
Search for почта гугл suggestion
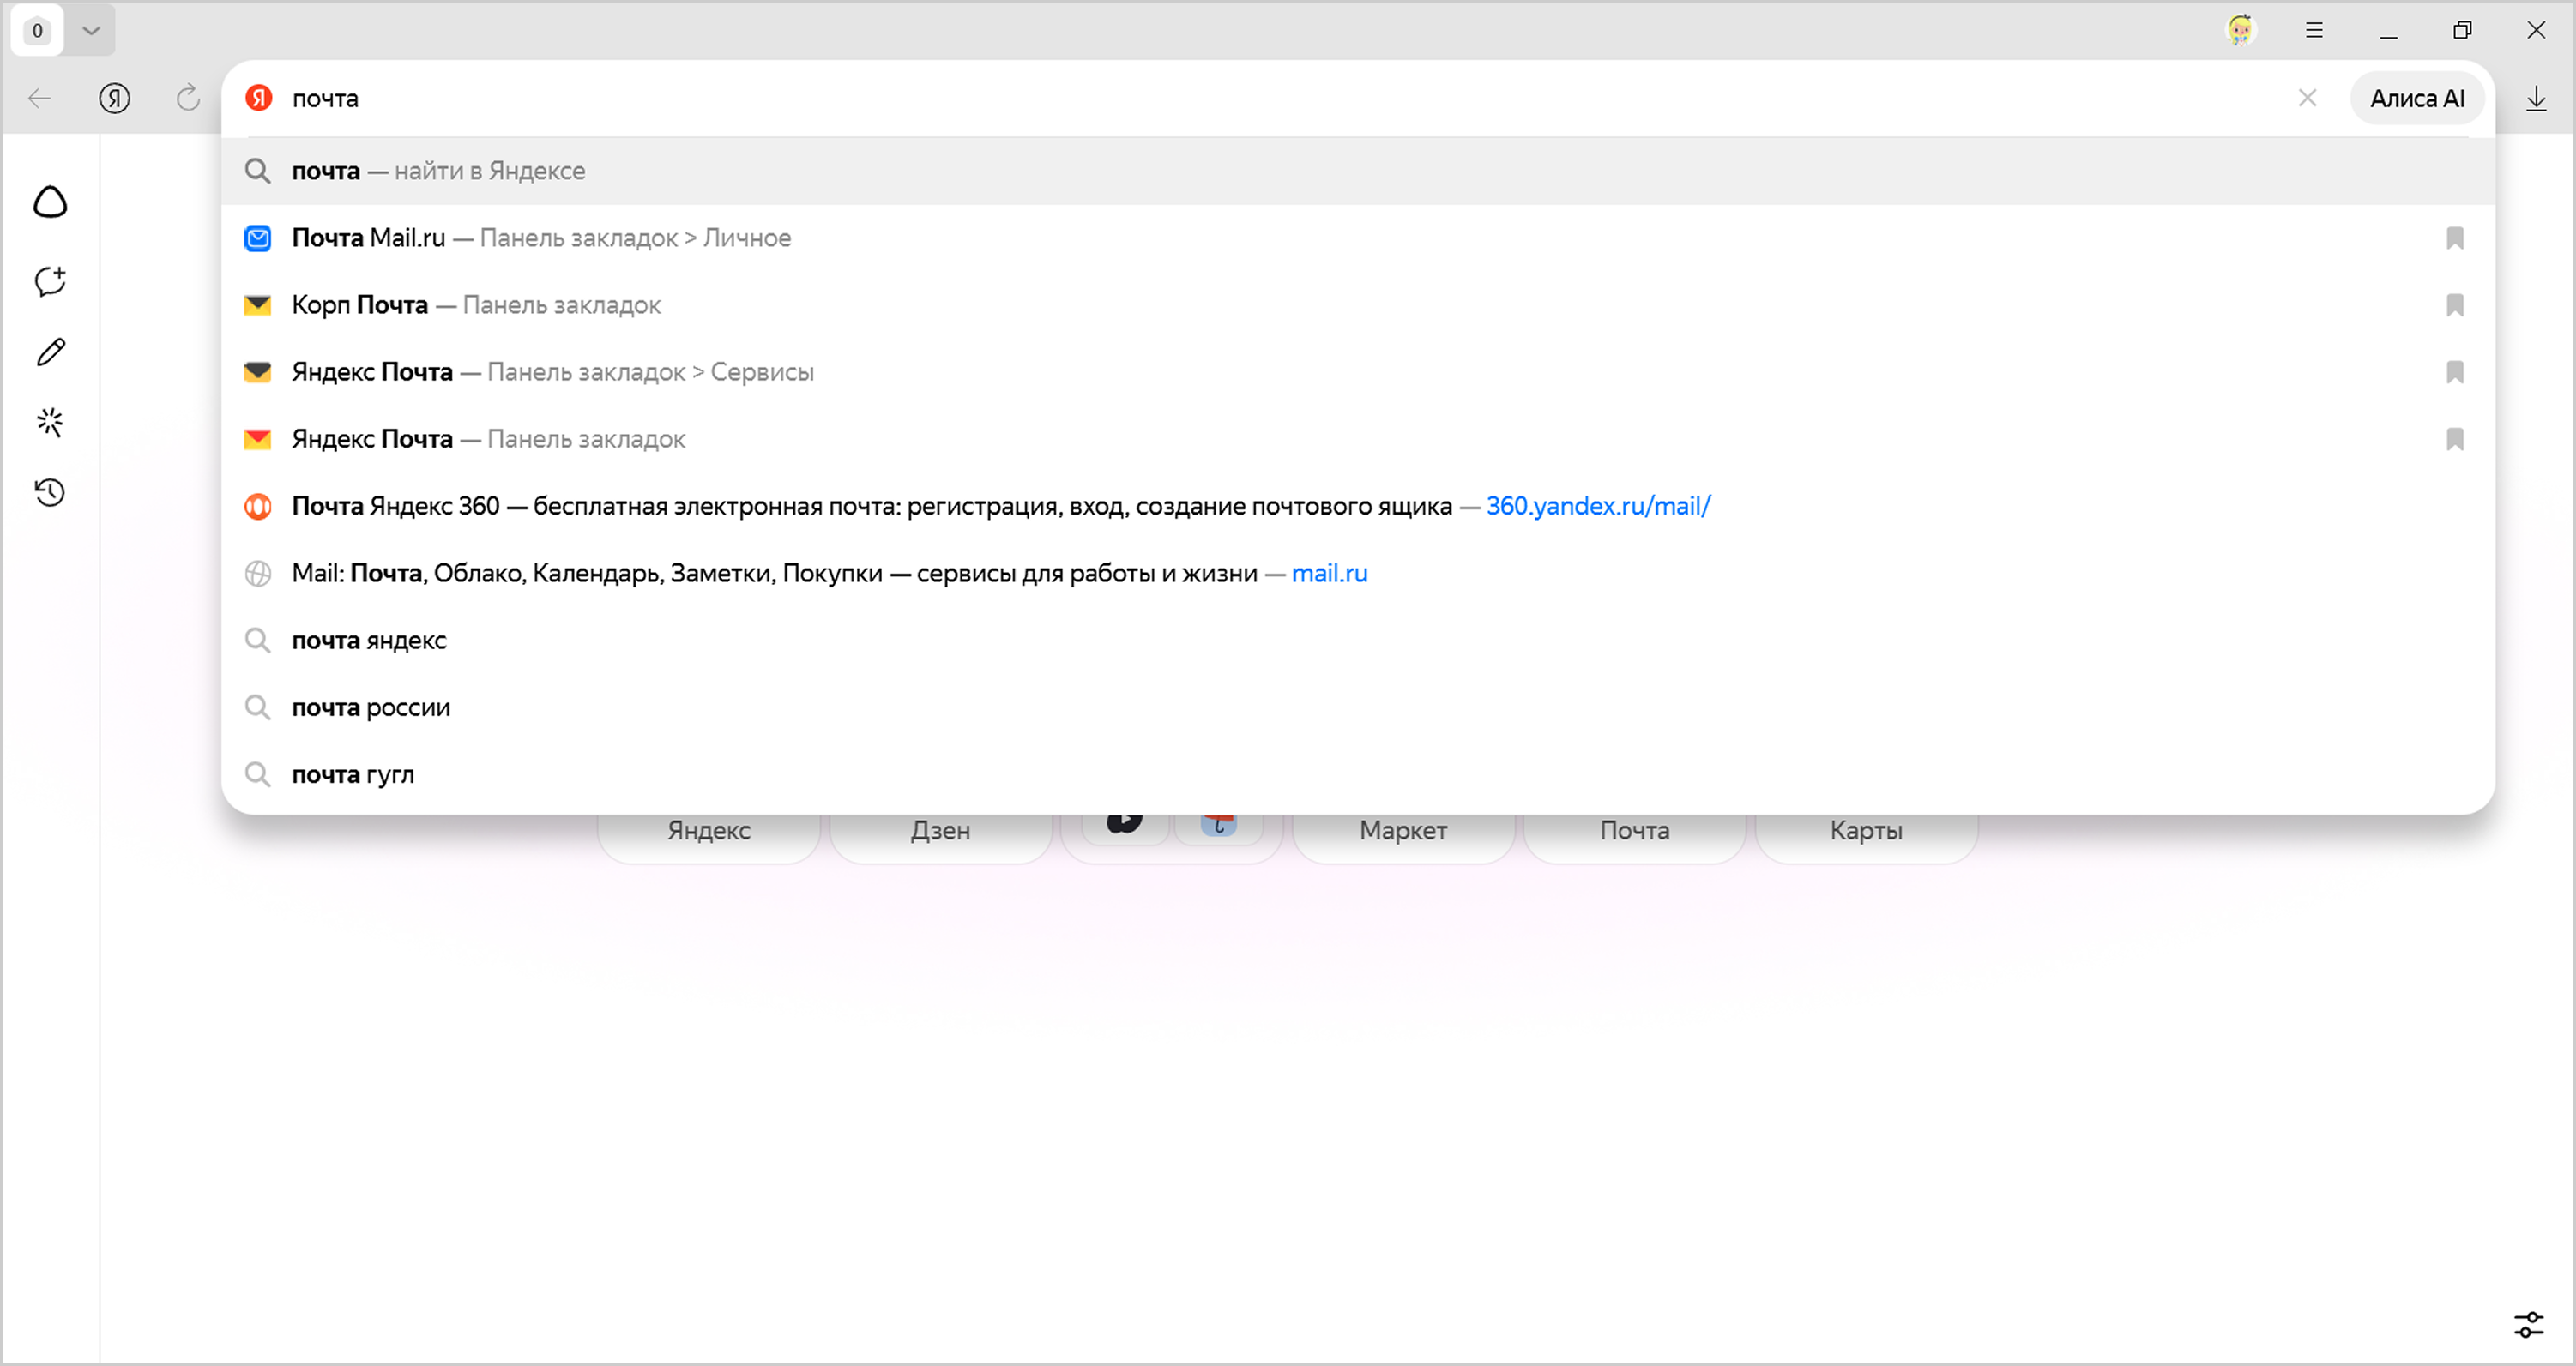click(x=1358, y=774)
